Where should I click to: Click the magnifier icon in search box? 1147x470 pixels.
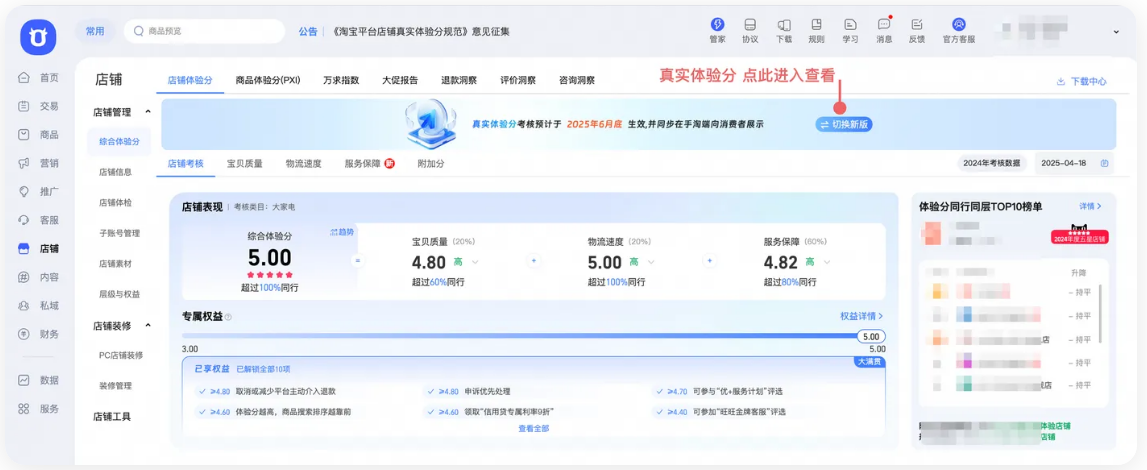(x=138, y=31)
